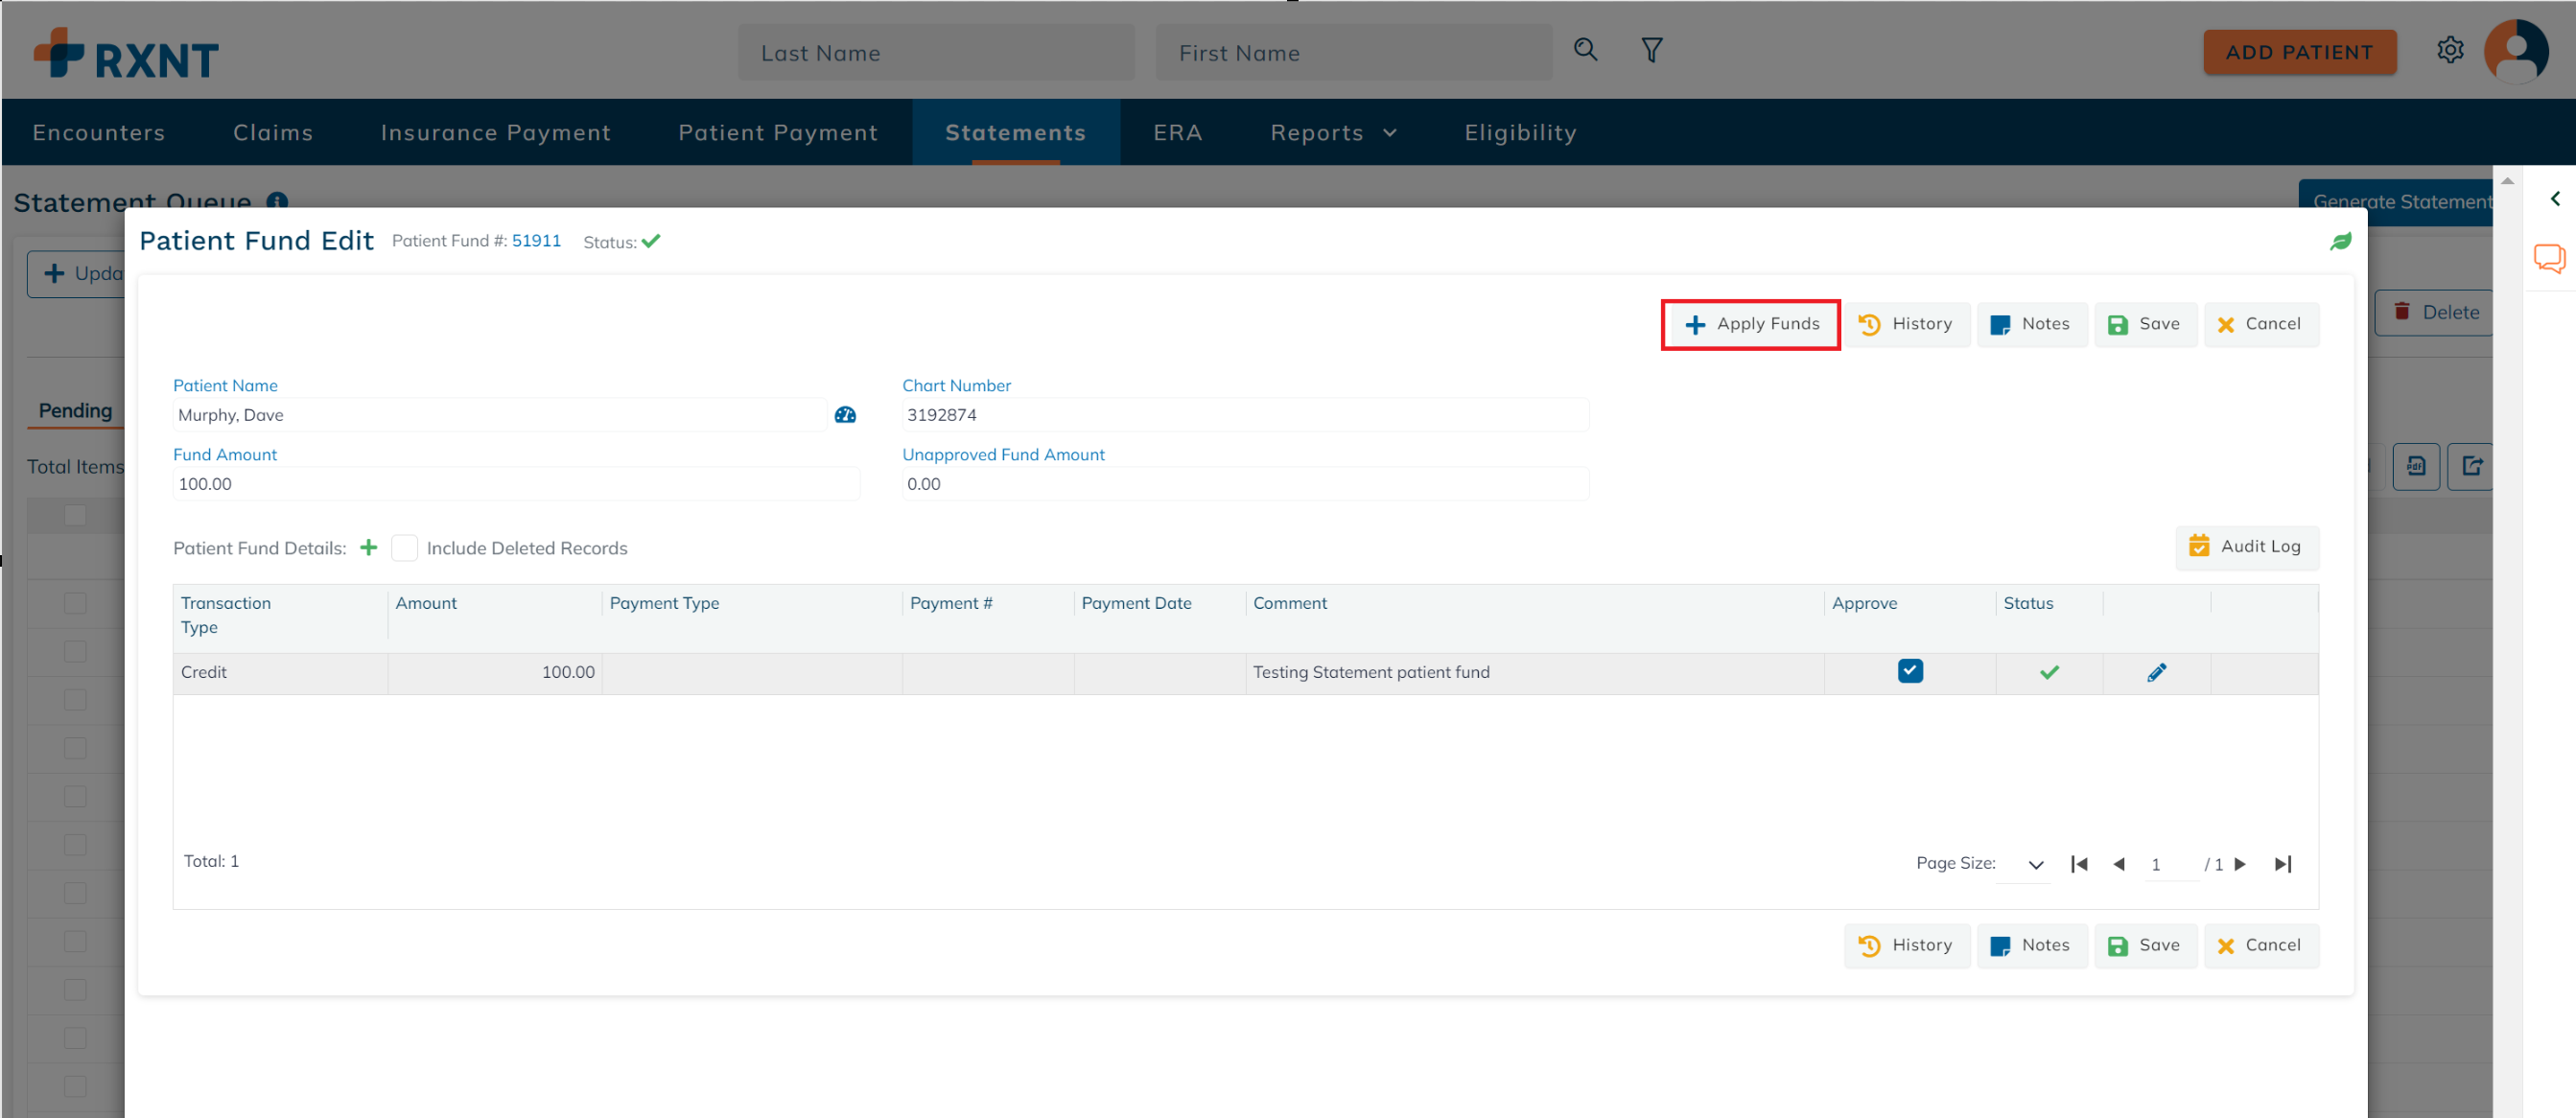
Task: Click the Unapproved Fund Amount field
Action: (1244, 484)
